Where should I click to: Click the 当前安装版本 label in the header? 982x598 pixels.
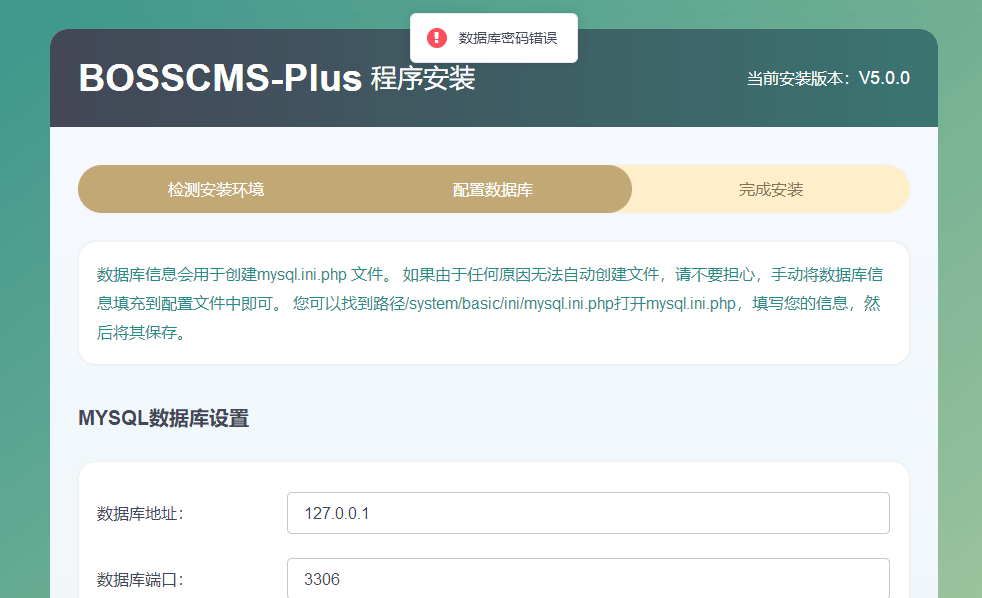(800, 78)
